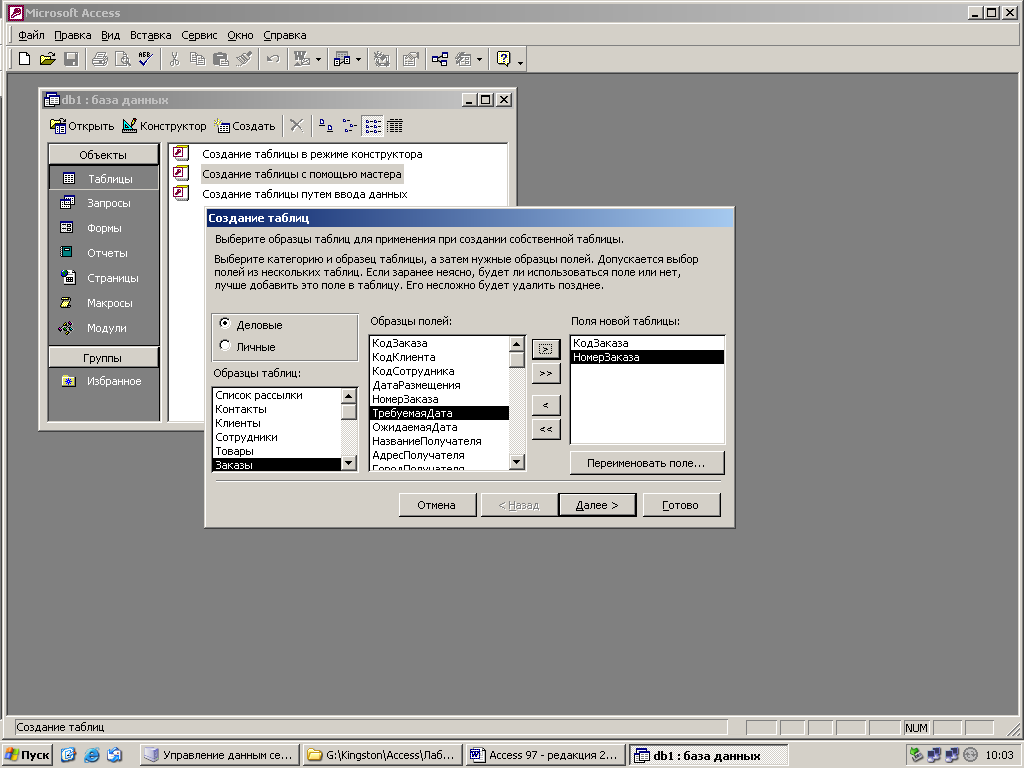The height and width of the screenshot is (768, 1024).
Task: Select Формы in the objects bar
Action: coord(104,228)
